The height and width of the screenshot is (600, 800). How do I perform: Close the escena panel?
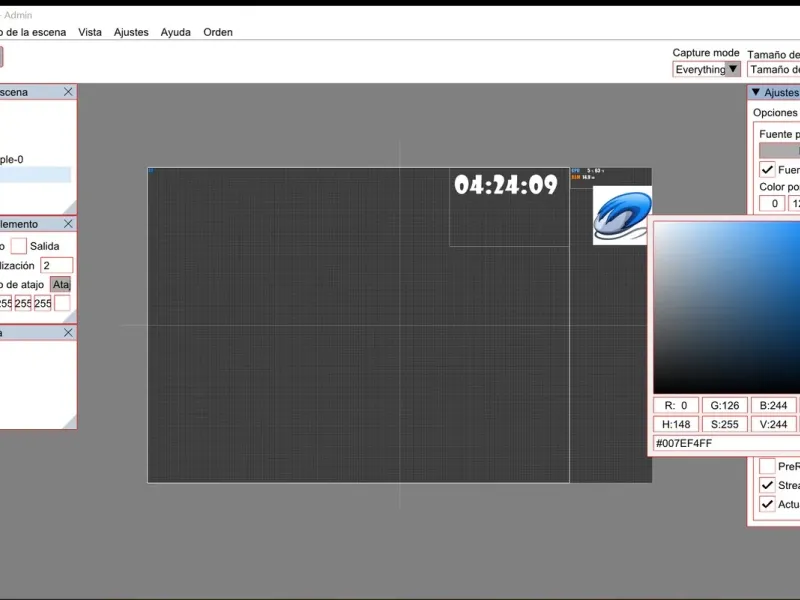click(x=68, y=92)
